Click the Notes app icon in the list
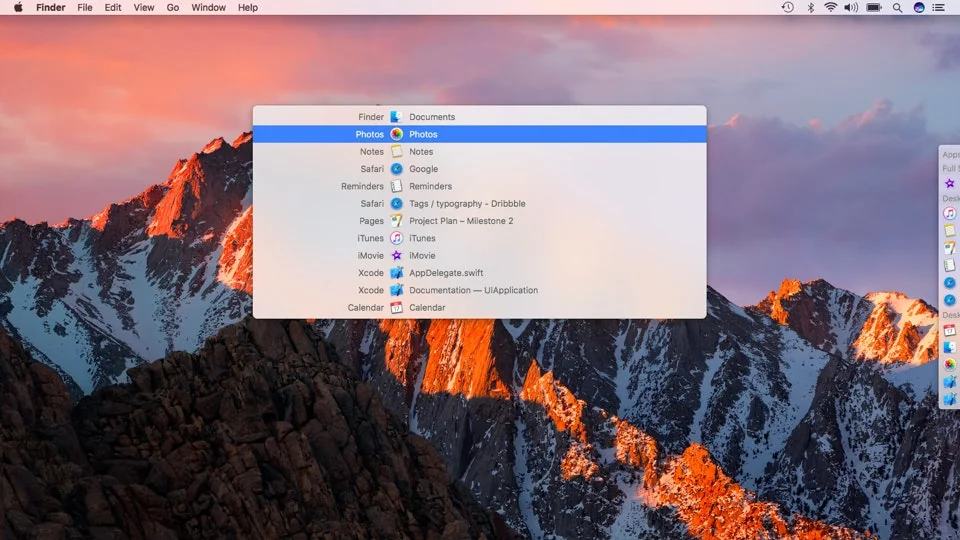This screenshot has width=960, height=540. [396, 152]
